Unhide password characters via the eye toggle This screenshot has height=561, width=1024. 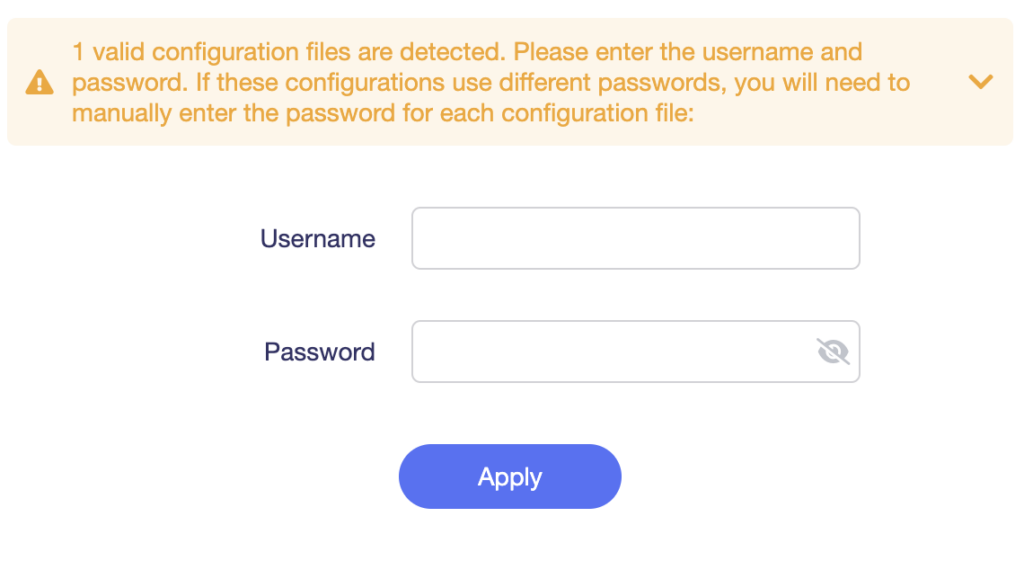click(832, 351)
